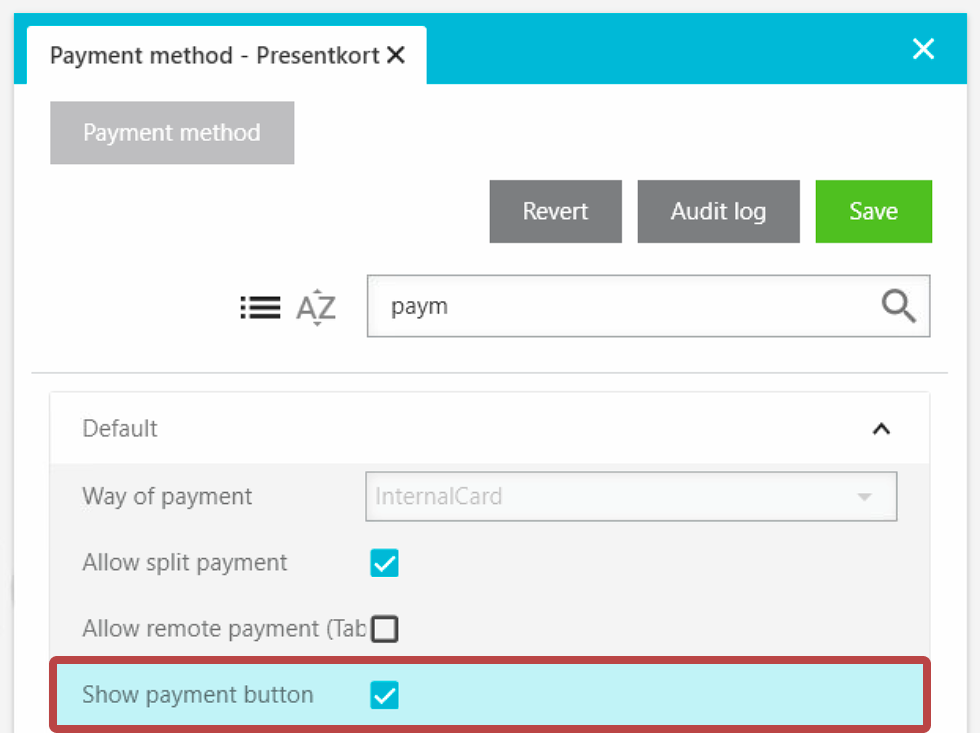980x733 pixels.
Task: Save the payment method changes
Action: (873, 212)
